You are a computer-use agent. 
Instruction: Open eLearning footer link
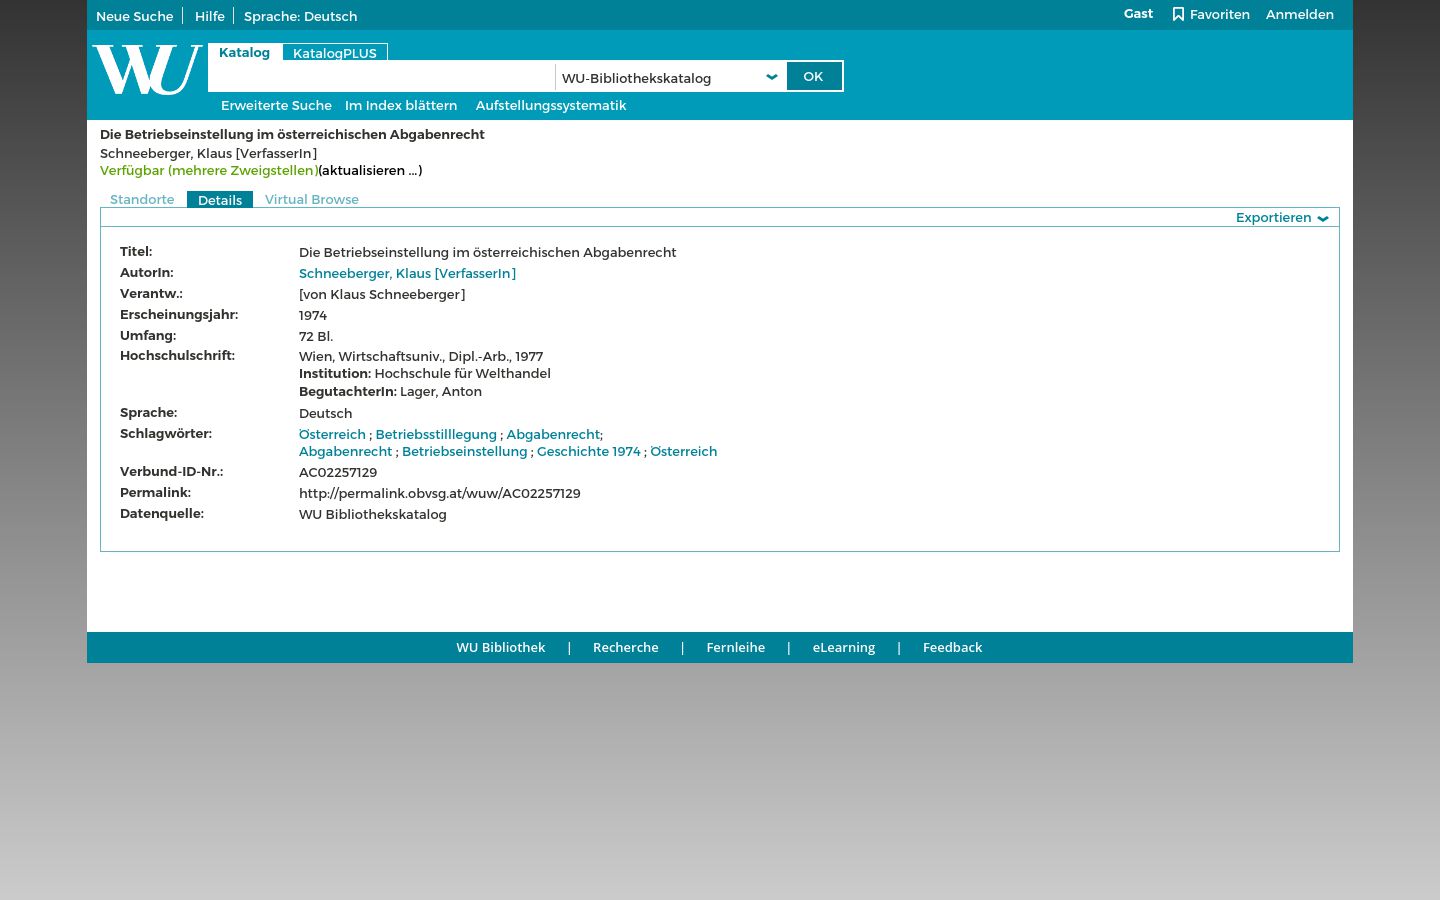pyautogui.click(x=844, y=647)
